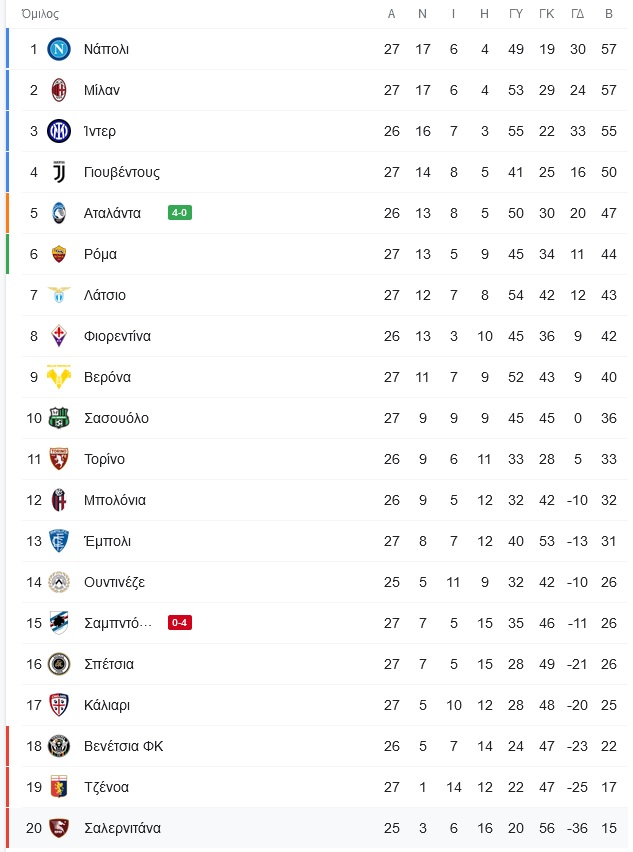Viewport: 633px width, 852px height.
Task: Click the Fiorentina crest icon
Action: tap(59, 336)
